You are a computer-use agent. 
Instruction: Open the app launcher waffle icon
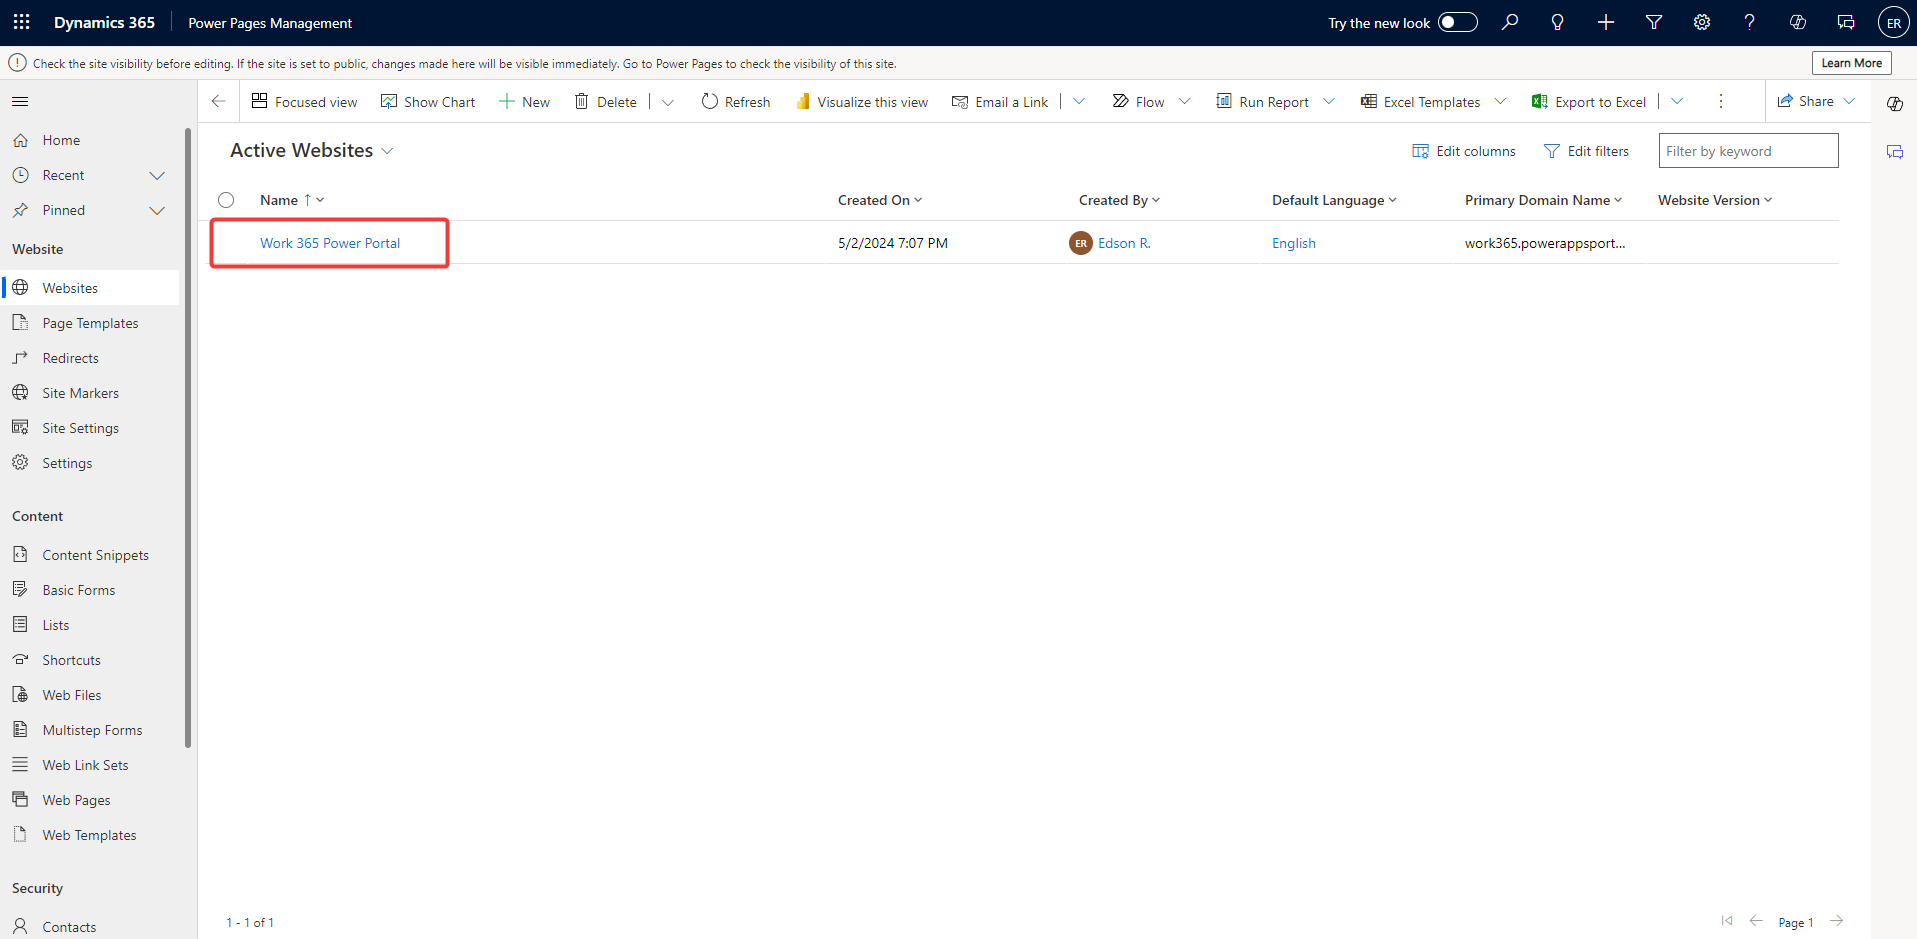click(x=22, y=22)
